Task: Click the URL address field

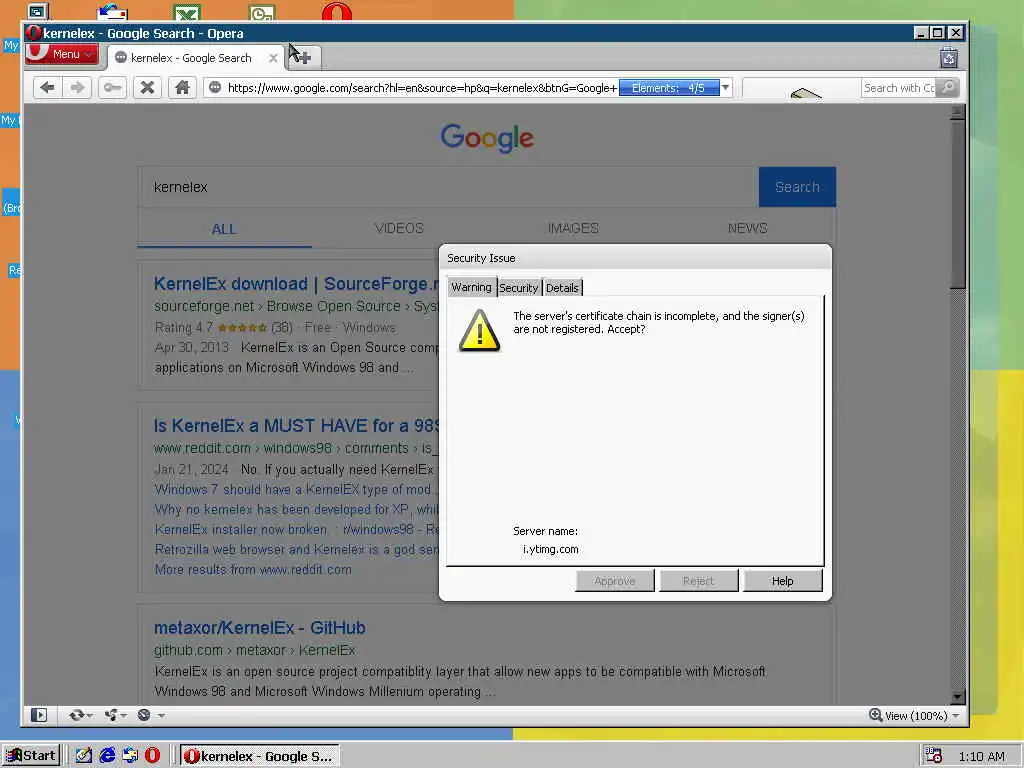Action: (421, 88)
